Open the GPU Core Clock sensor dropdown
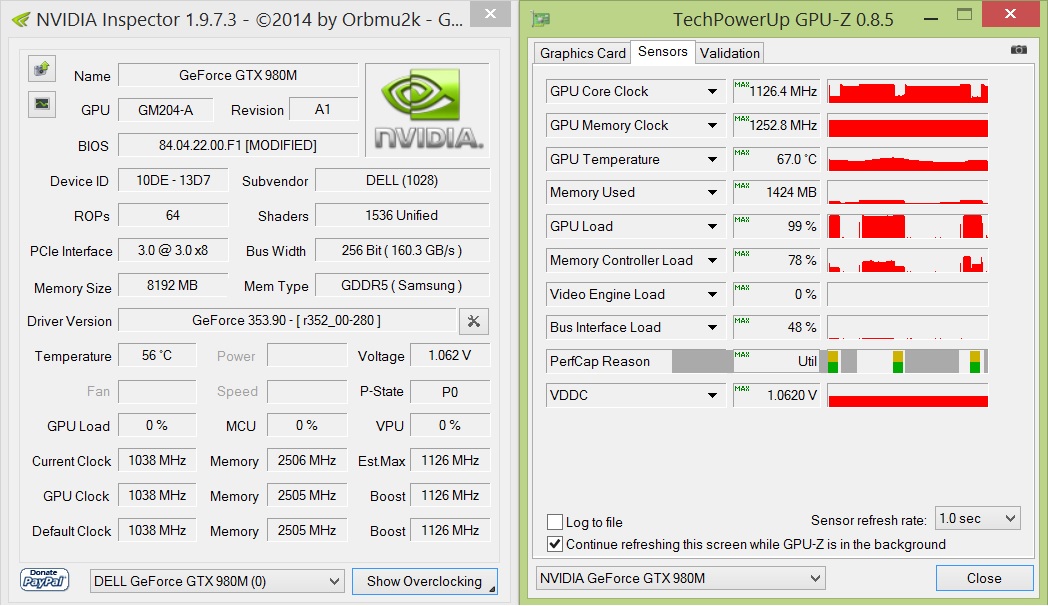This screenshot has height=606, width=1048. (712, 92)
